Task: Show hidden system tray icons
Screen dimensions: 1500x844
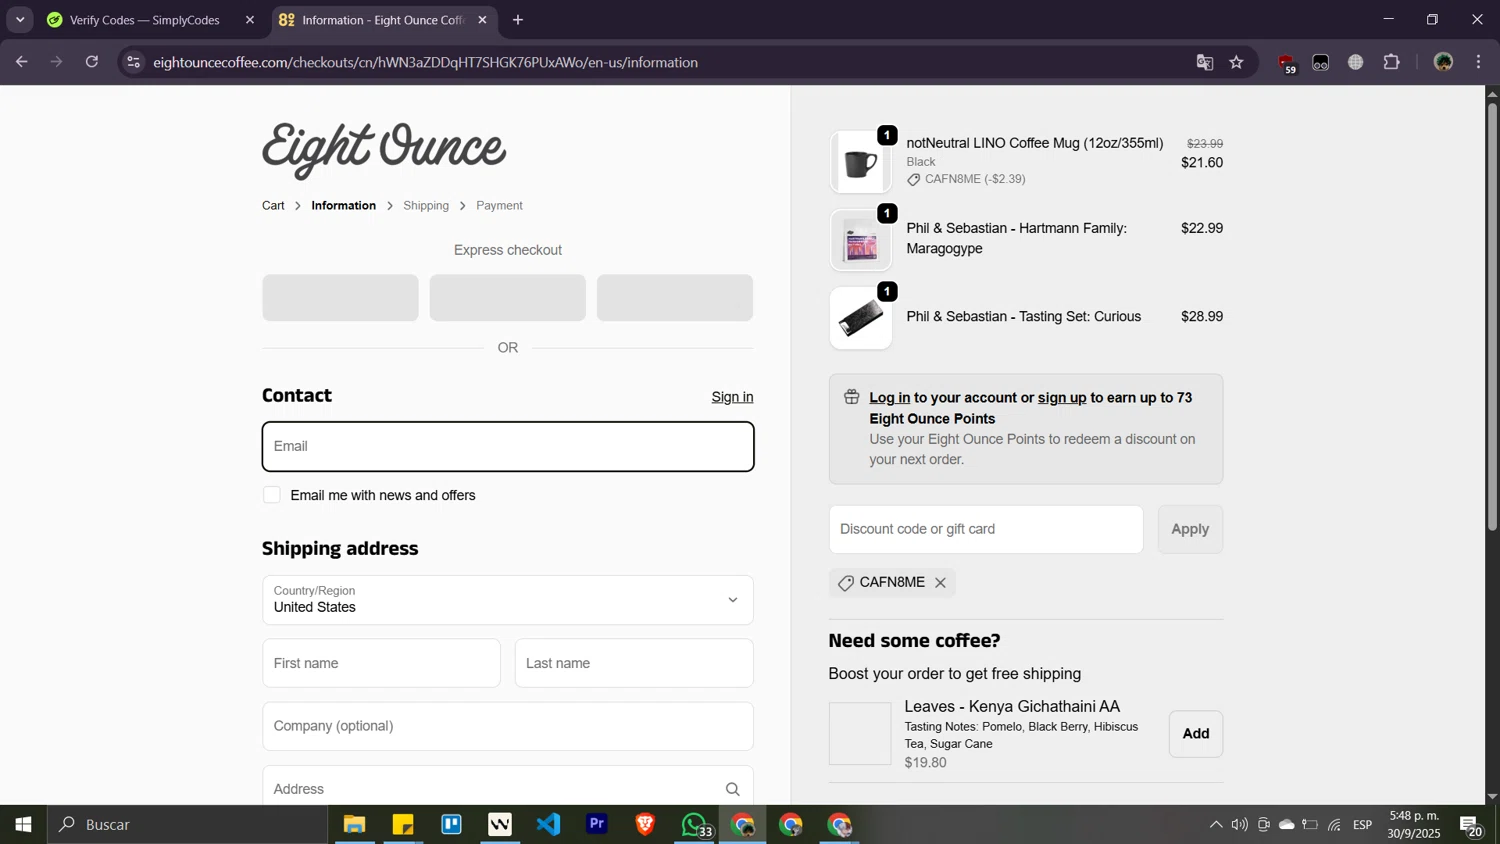Action: pyautogui.click(x=1215, y=825)
